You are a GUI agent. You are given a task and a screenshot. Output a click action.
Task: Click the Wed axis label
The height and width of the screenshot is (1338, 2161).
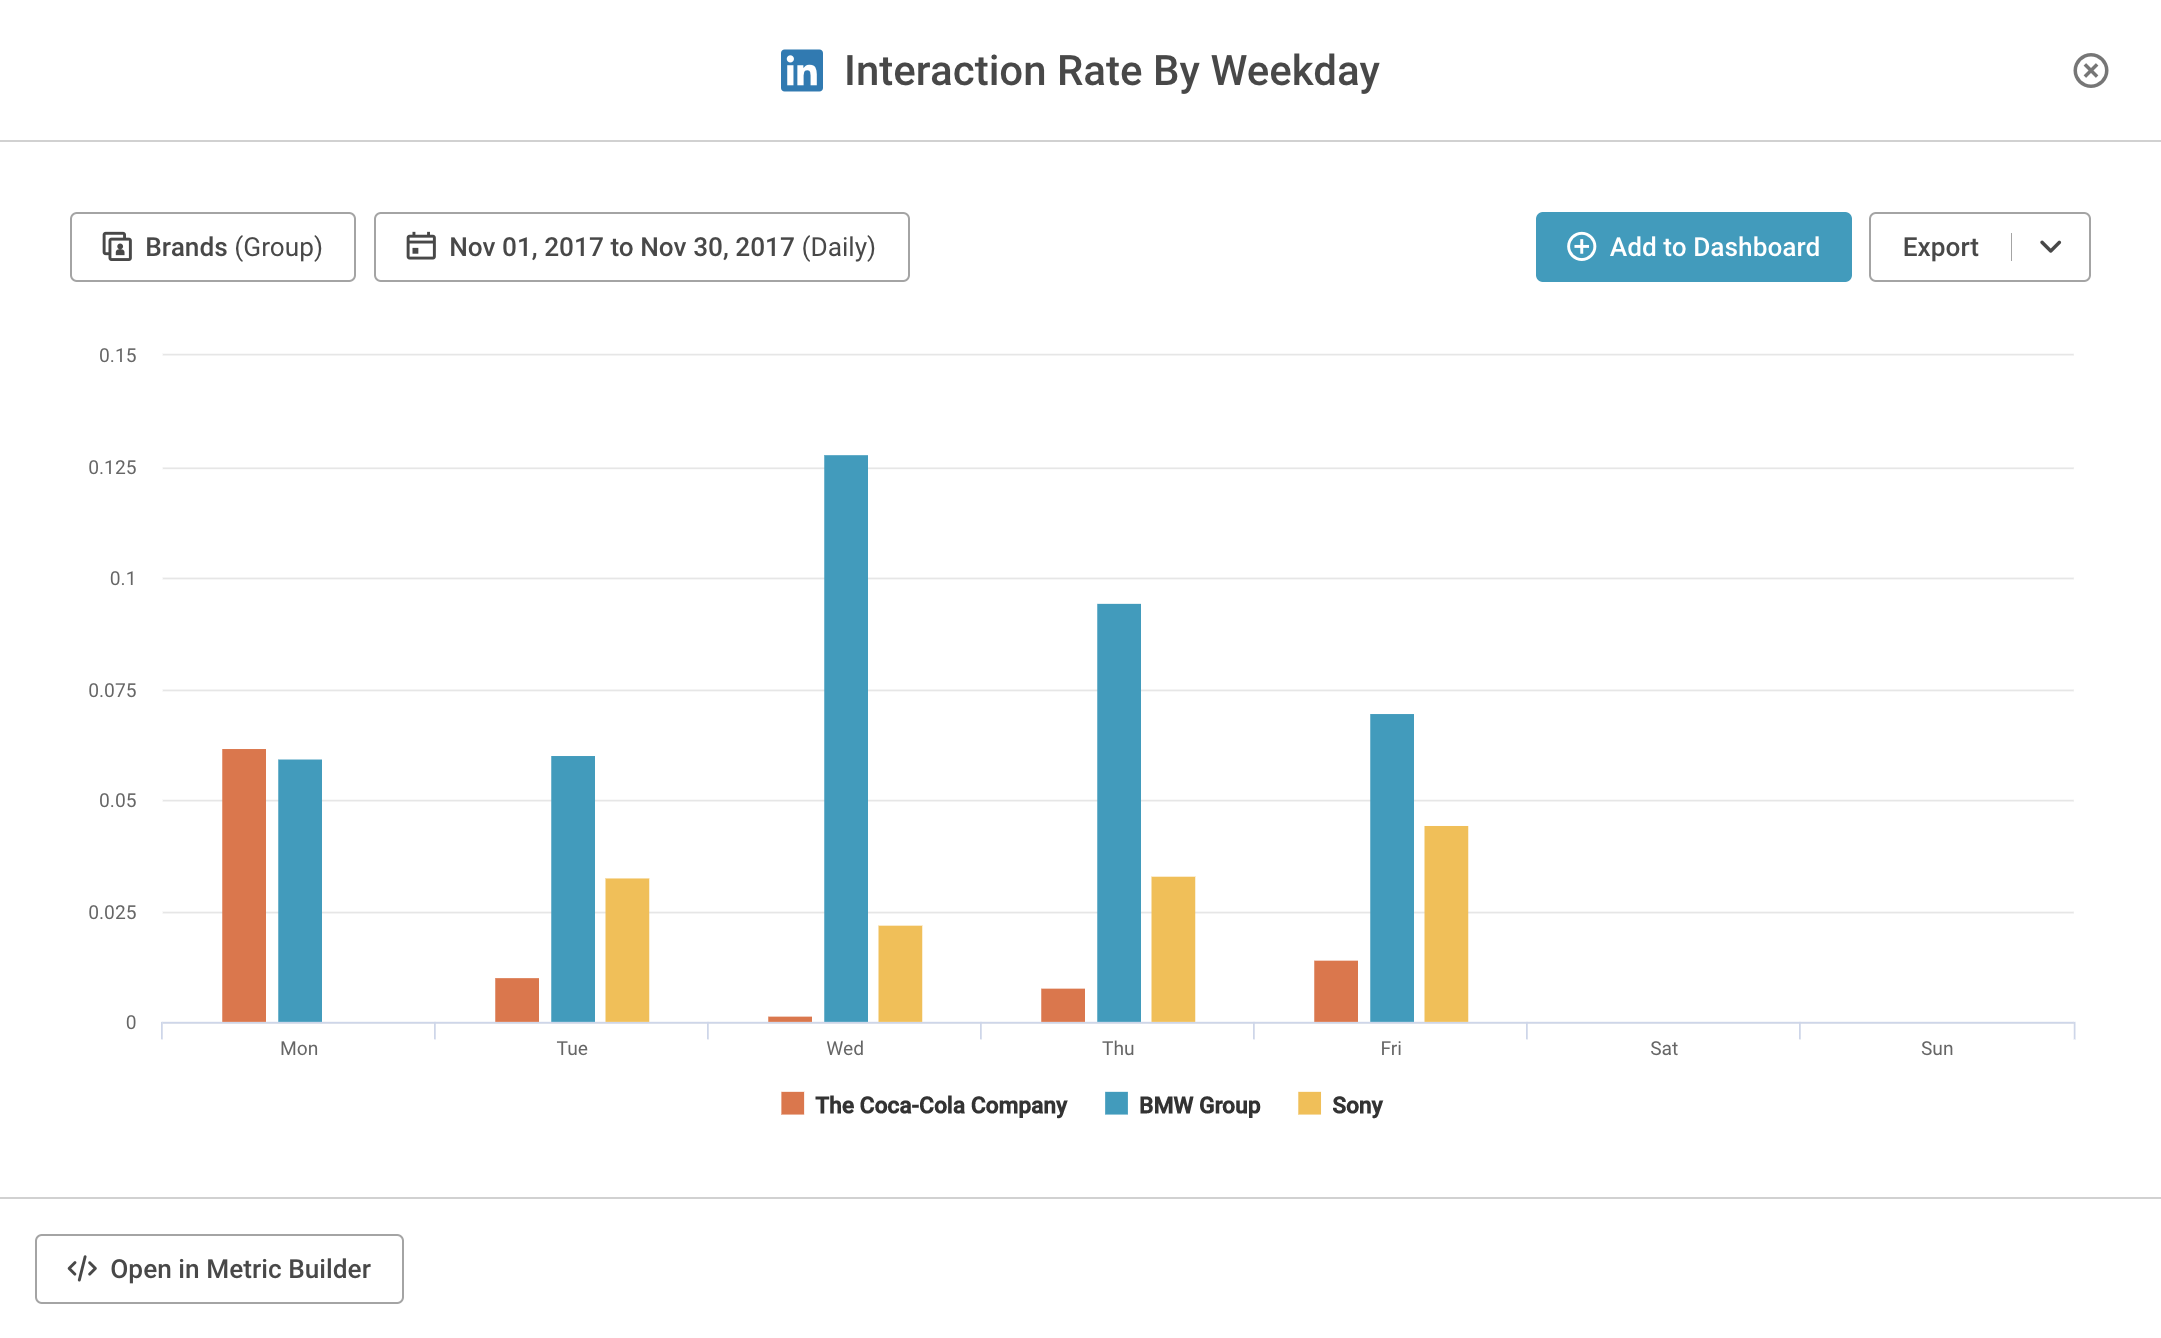[845, 1048]
